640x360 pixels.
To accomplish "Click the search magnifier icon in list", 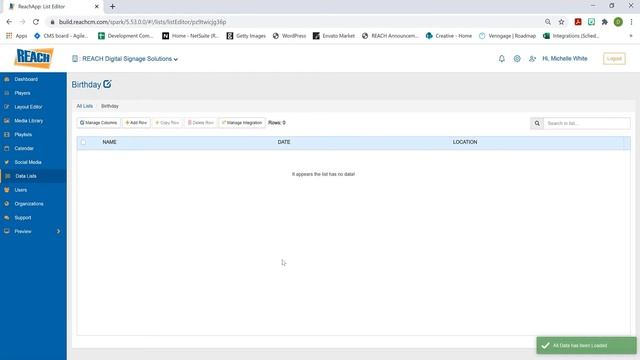I will pyautogui.click(x=537, y=123).
